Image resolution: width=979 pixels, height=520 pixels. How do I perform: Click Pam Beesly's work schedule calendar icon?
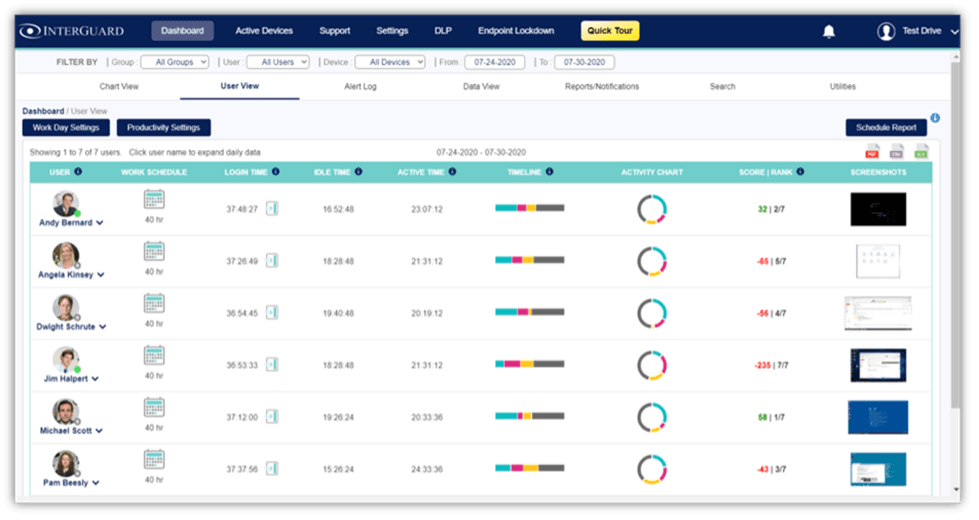click(154, 460)
